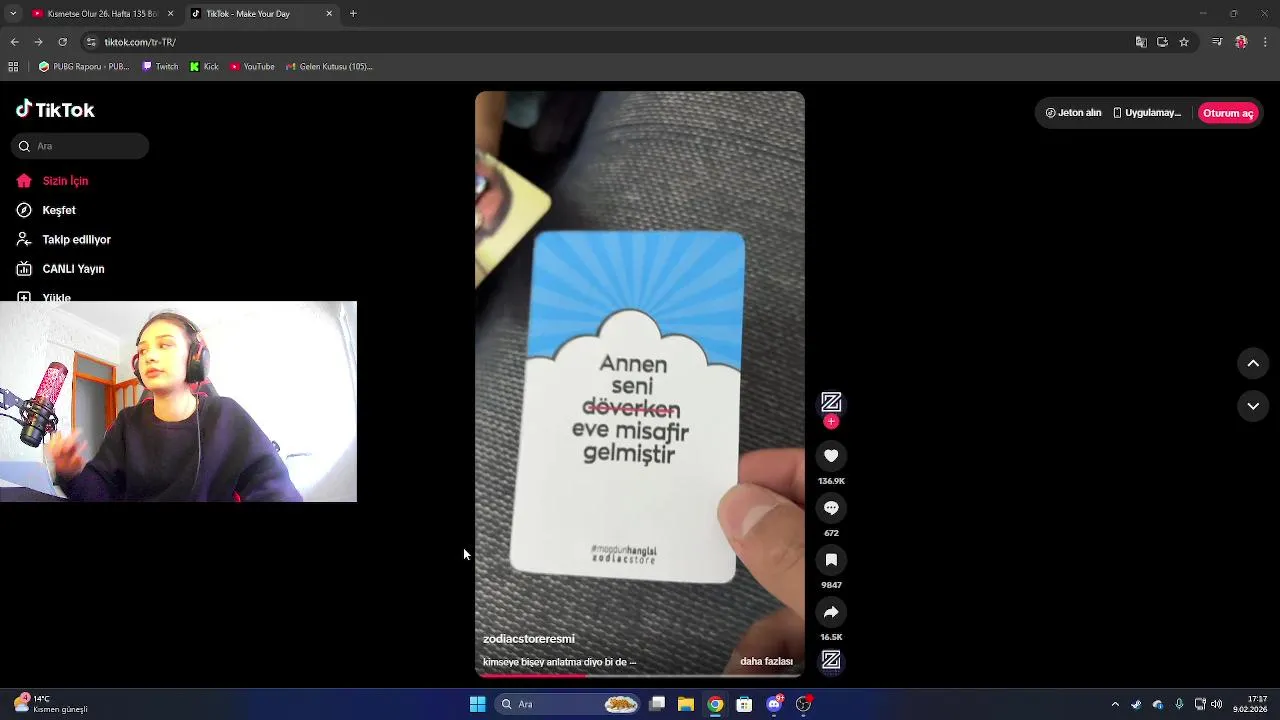Click the Ara search field in TikTok
The image size is (1280, 720).
click(x=80, y=146)
